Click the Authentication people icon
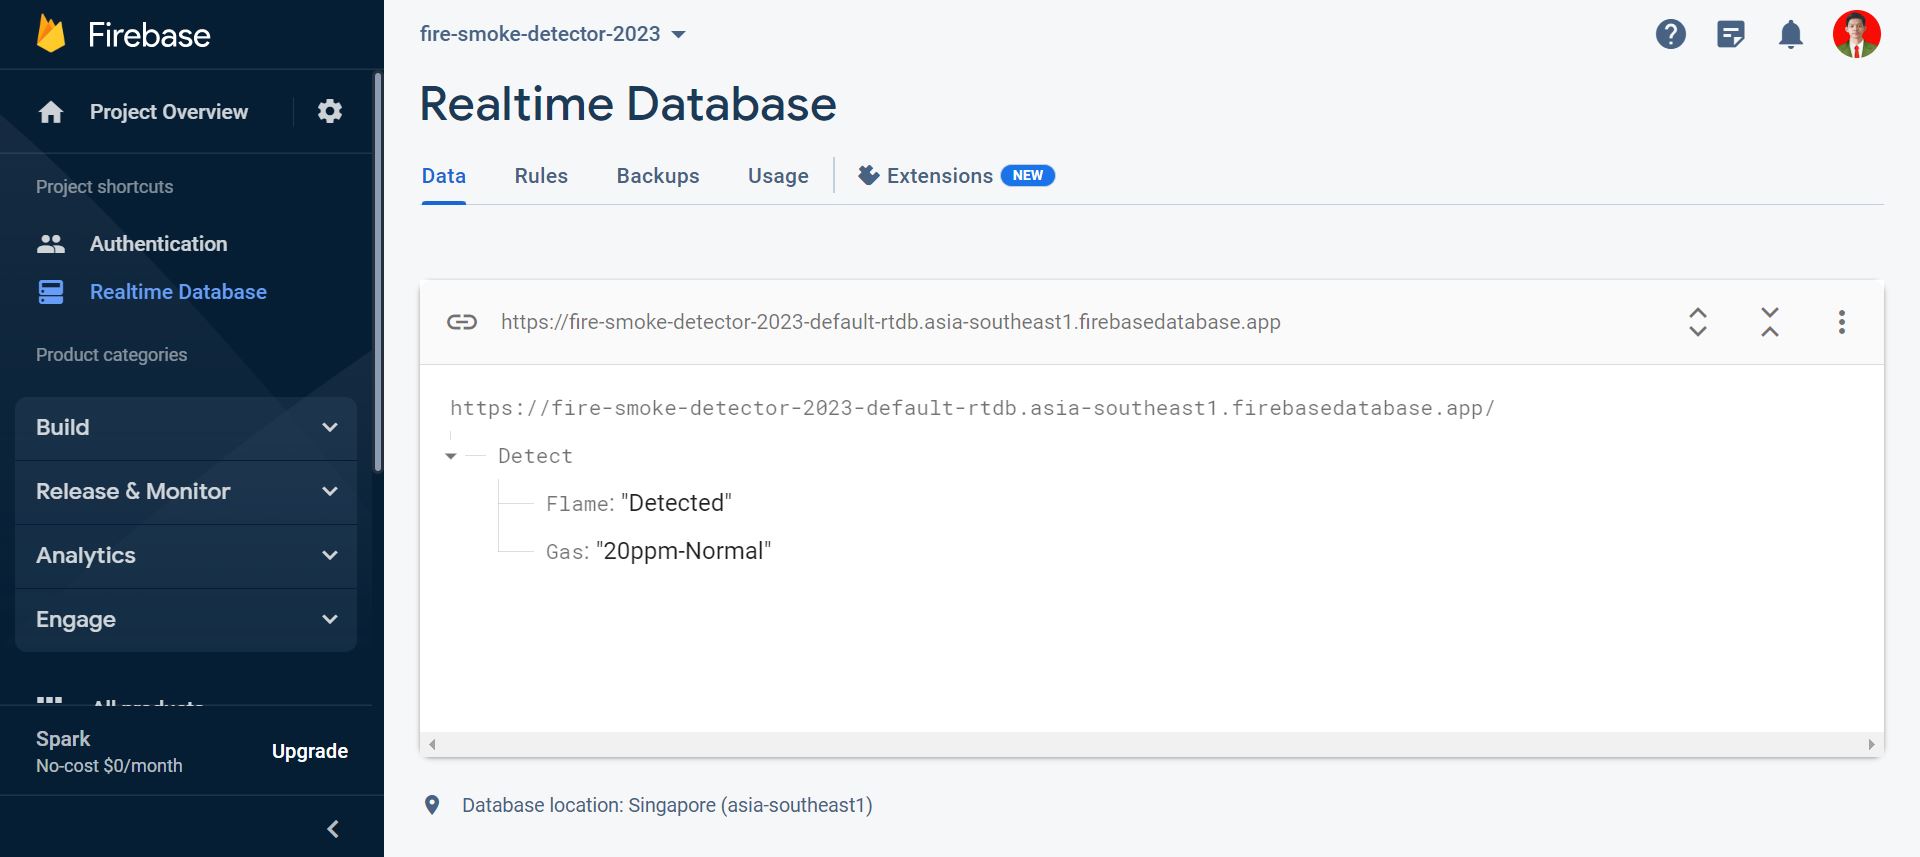Screen dimensions: 1920x857 click(x=51, y=243)
